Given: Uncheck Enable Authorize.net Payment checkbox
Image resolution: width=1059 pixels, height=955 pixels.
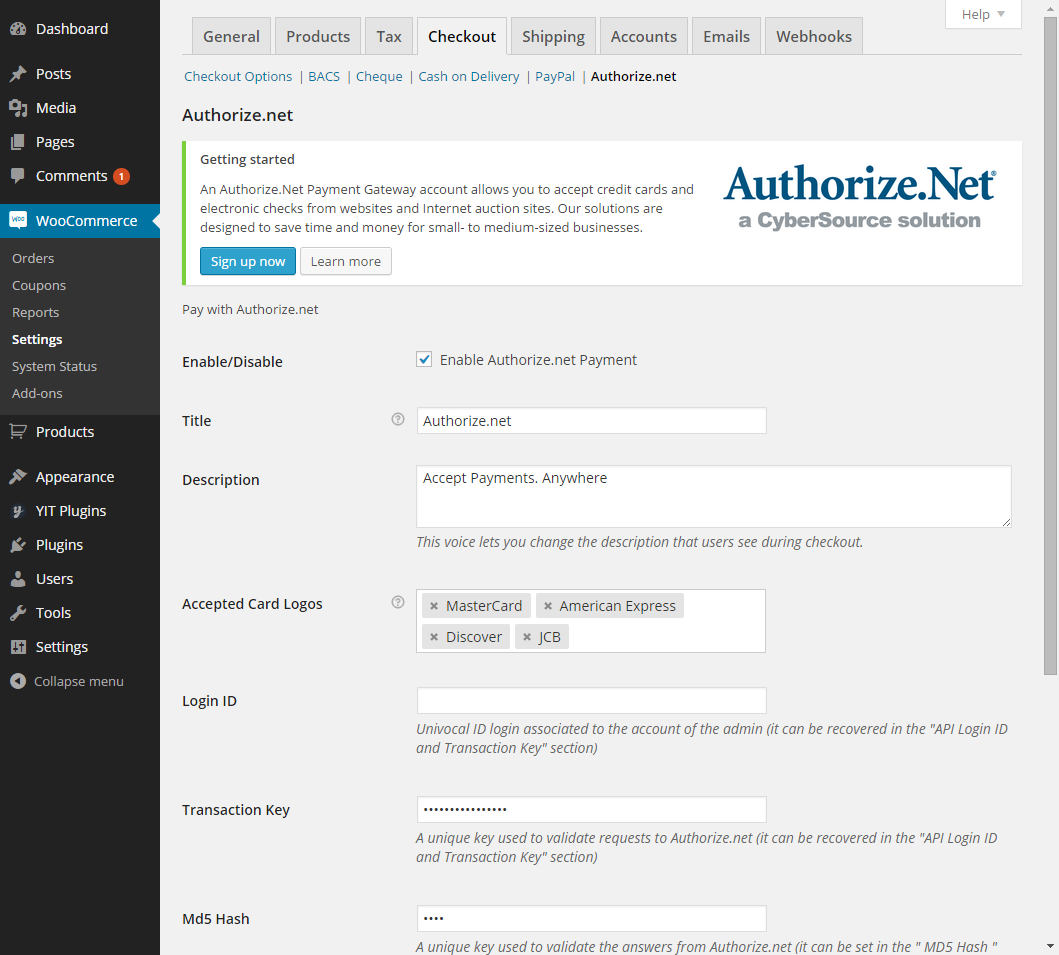Looking at the screenshot, I should point(424,360).
